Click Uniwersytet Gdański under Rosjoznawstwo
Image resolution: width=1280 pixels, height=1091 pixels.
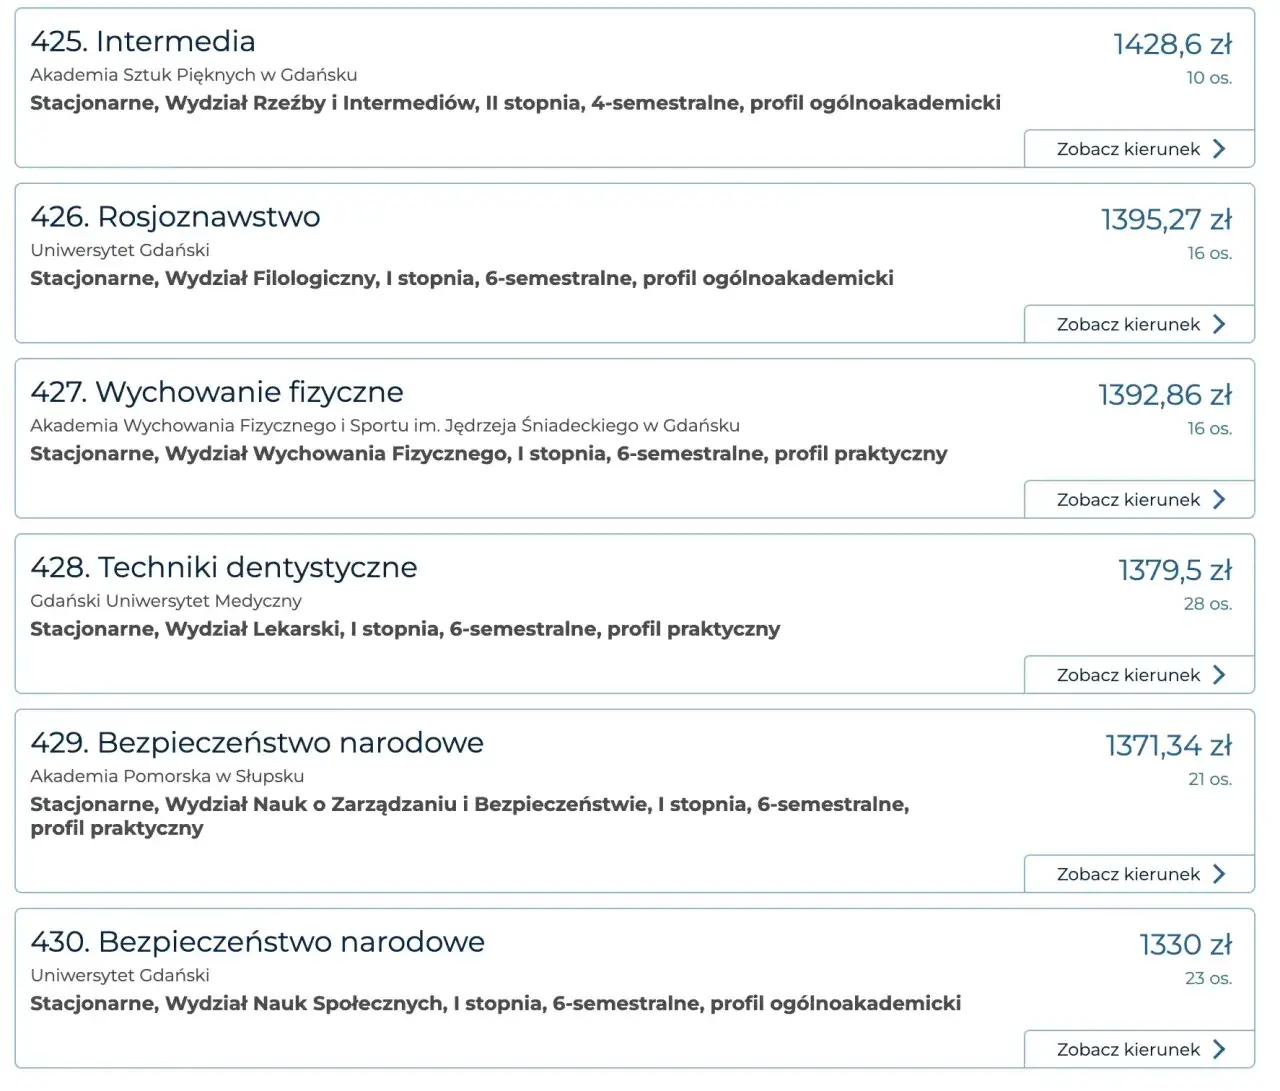click(x=119, y=250)
